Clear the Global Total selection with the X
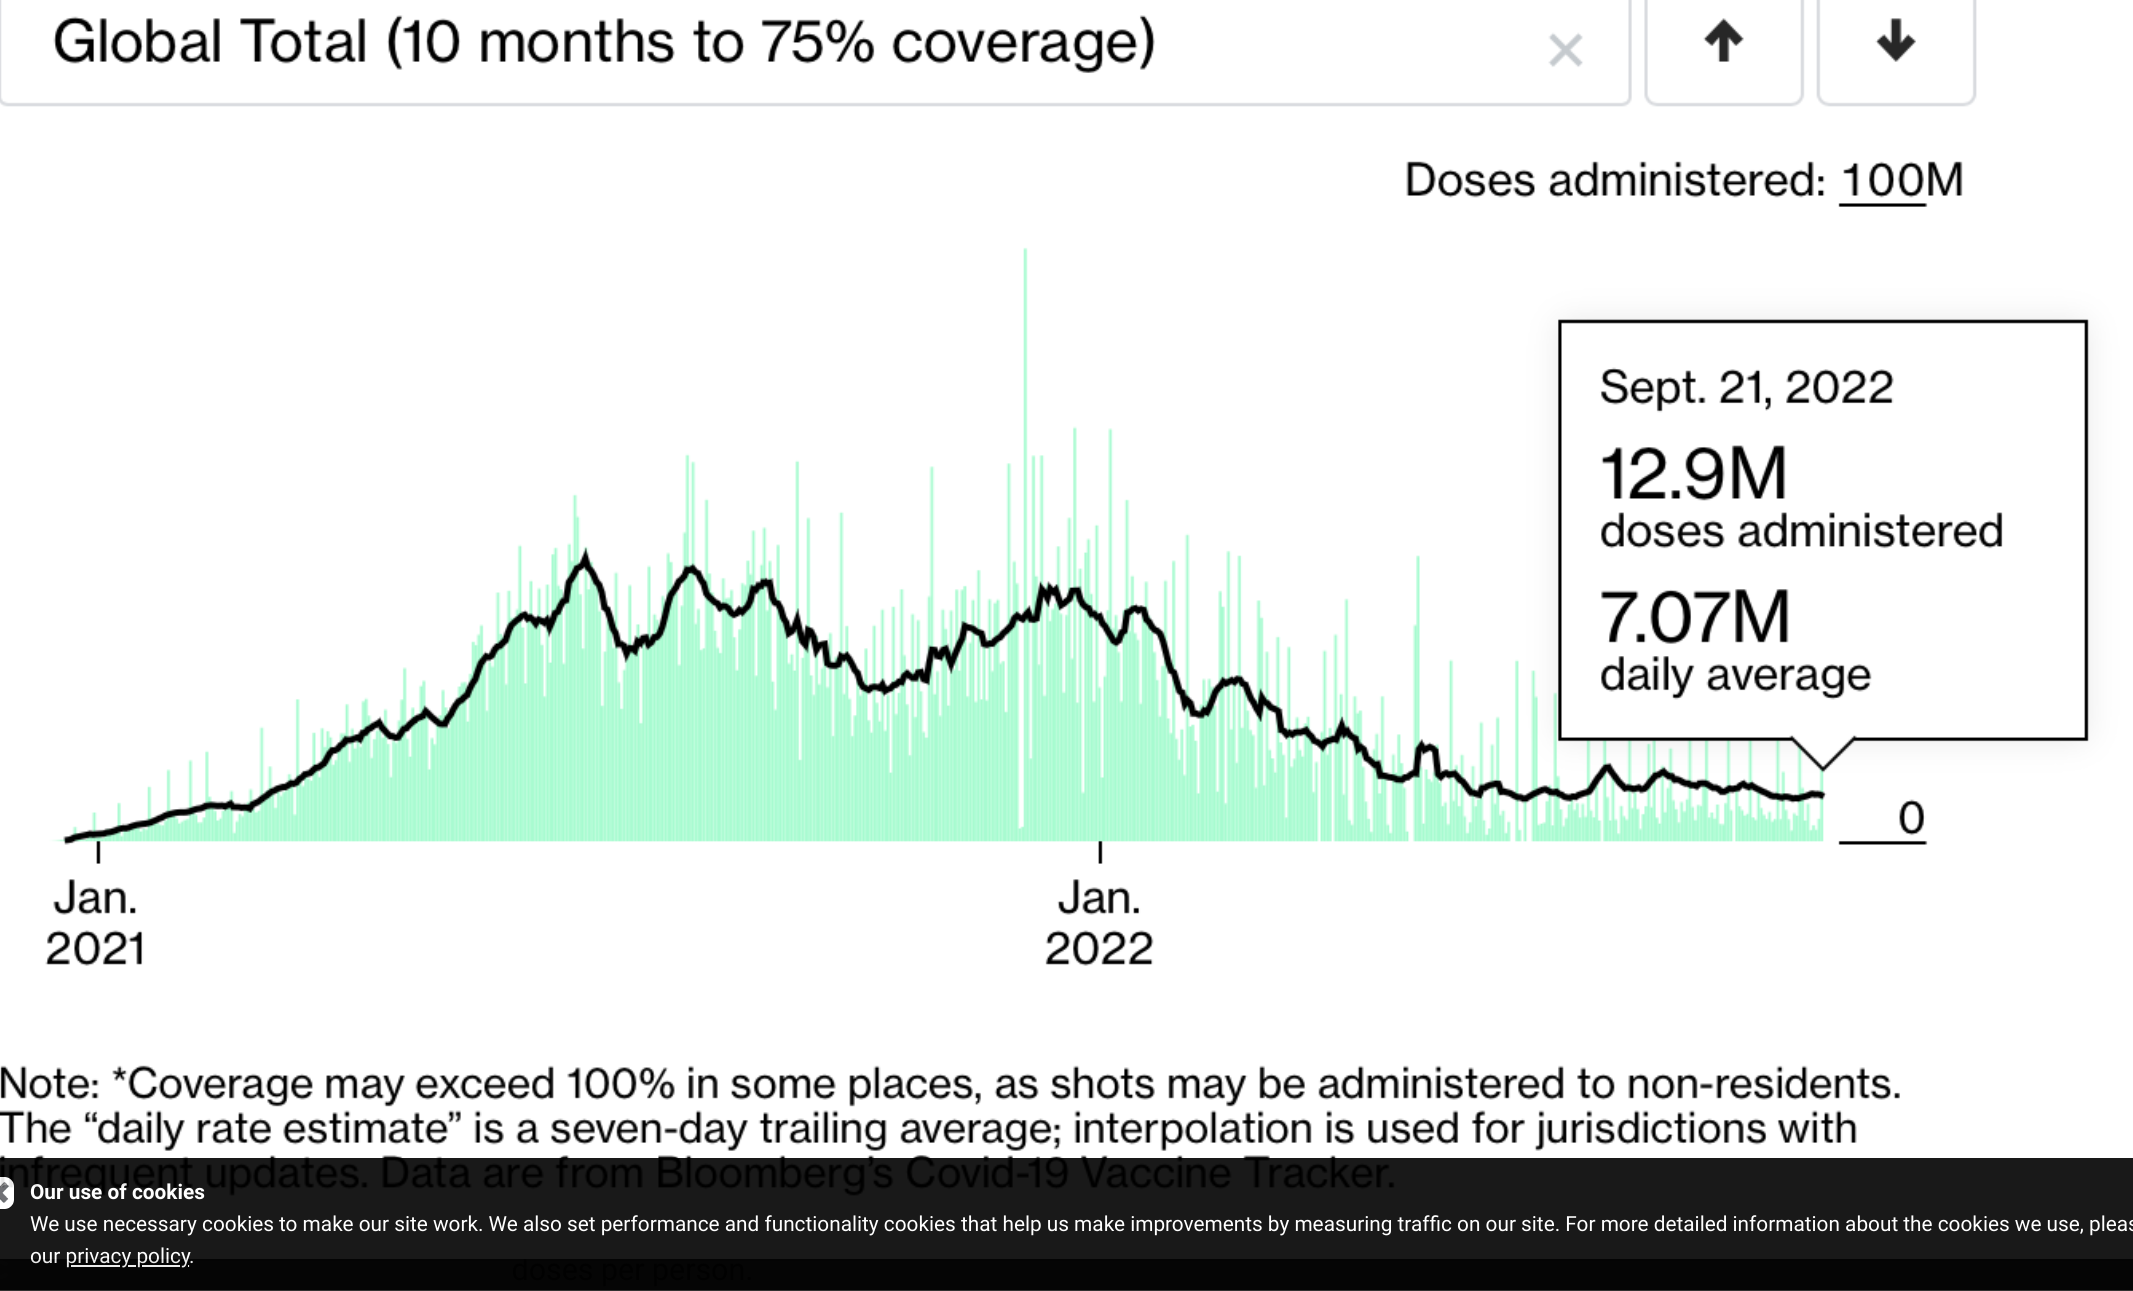This screenshot has height=1291, width=2133. coord(1565,50)
